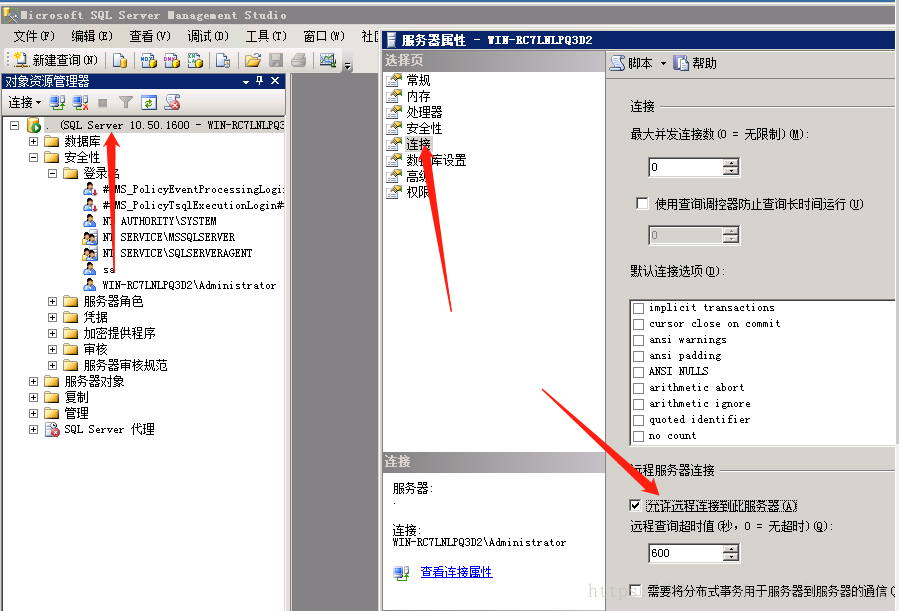This screenshot has width=899, height=611.
Task: Collapse the 安全性 folder in tree
Action: 34,157
